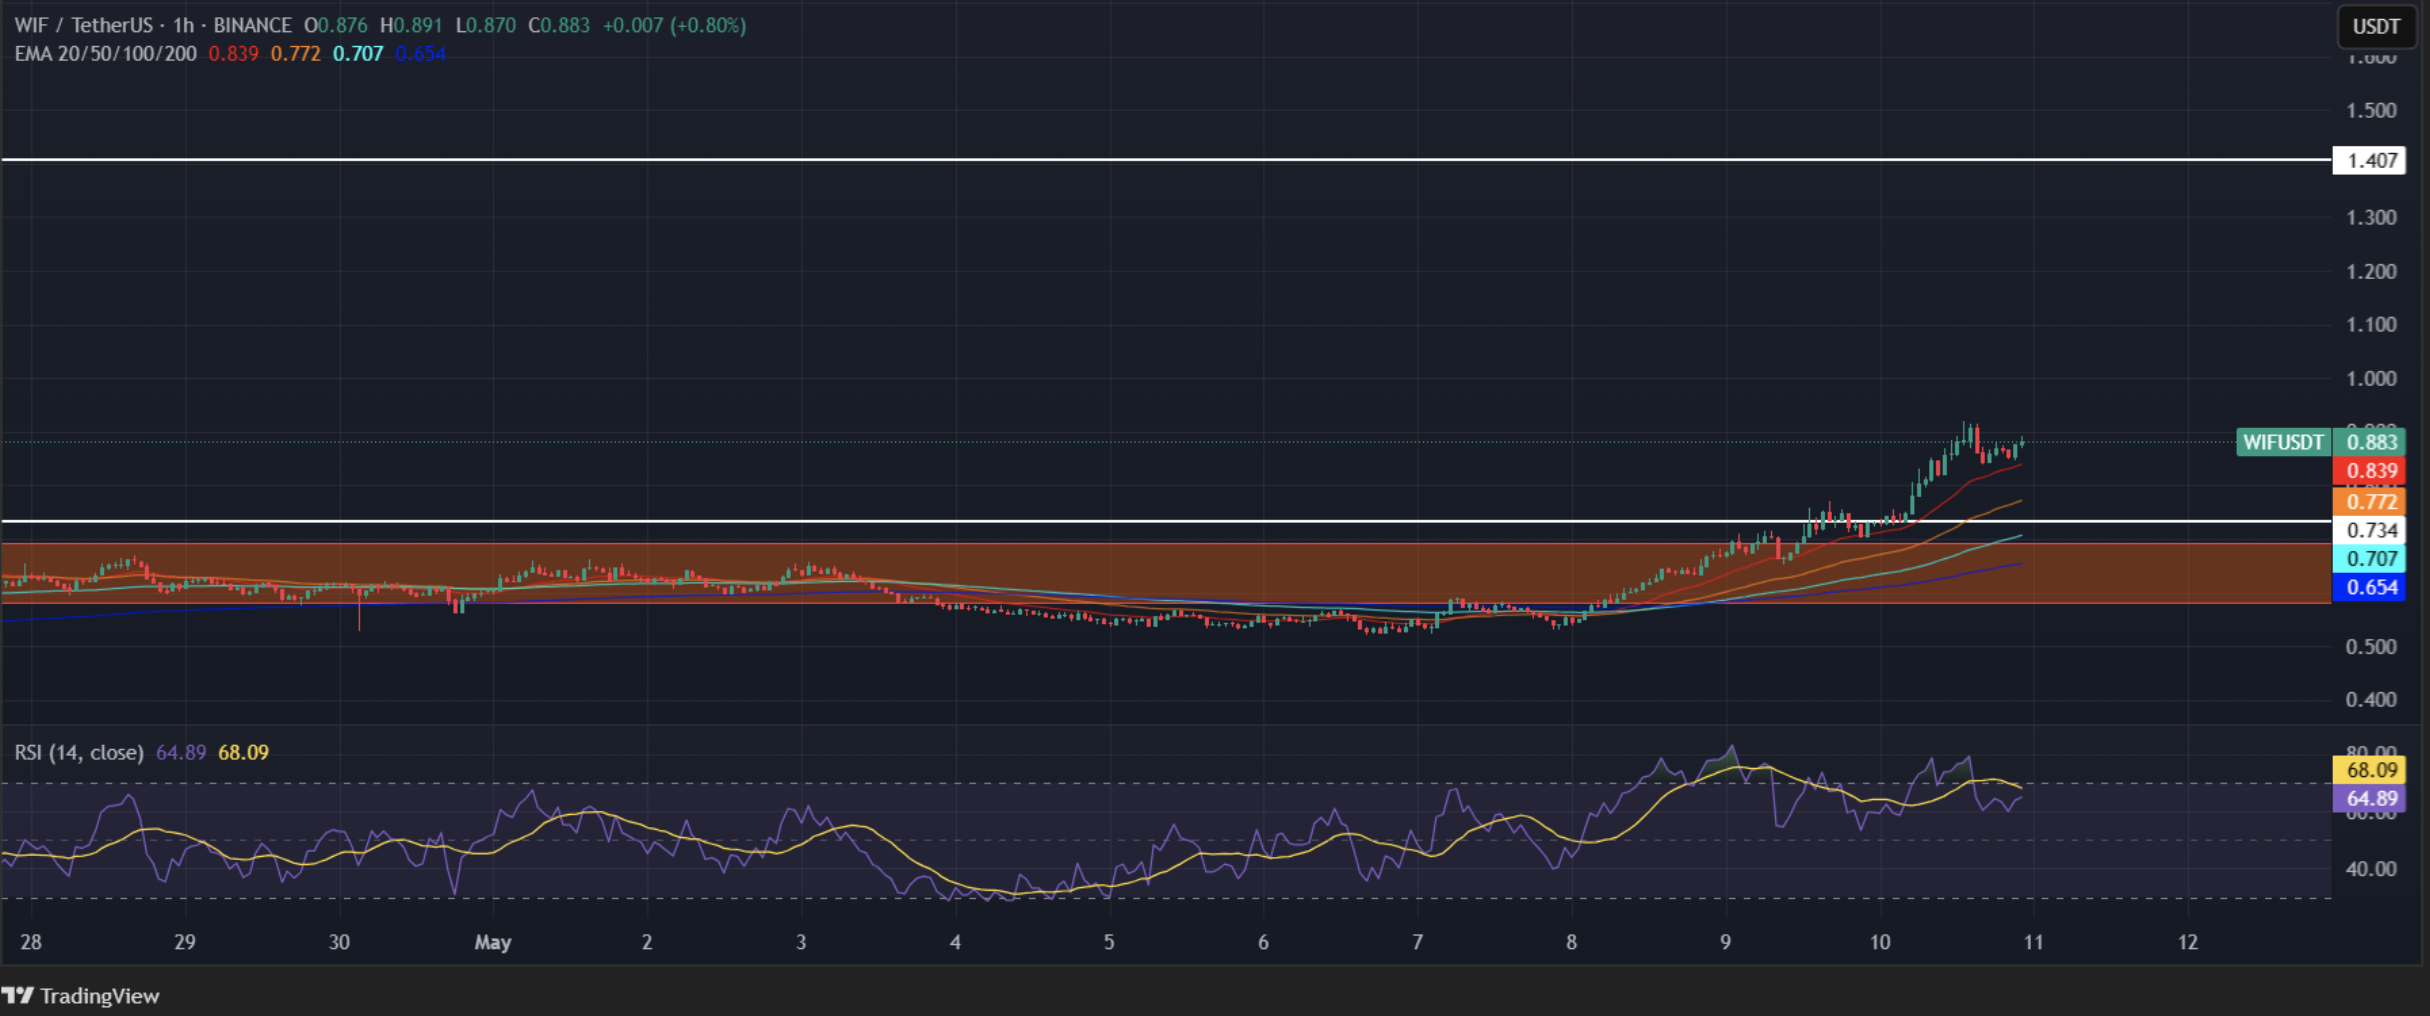
Task: Click the 1.500 price axis label
Action: pos(2371,110)
